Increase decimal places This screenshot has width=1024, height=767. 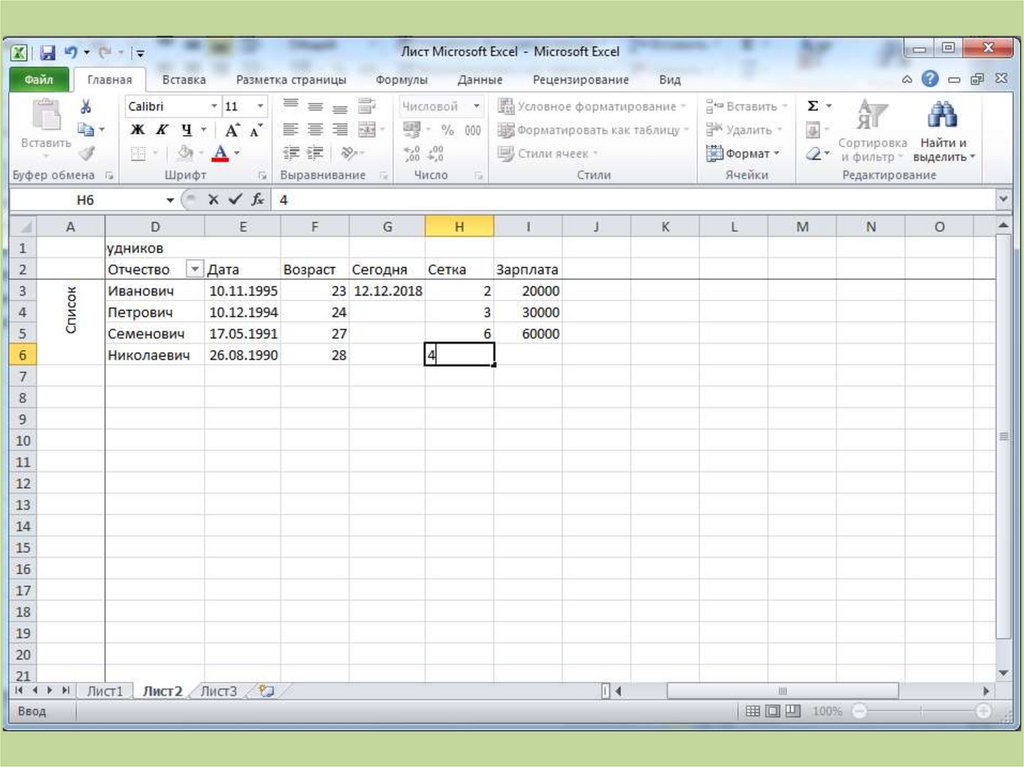pos(412,154)
